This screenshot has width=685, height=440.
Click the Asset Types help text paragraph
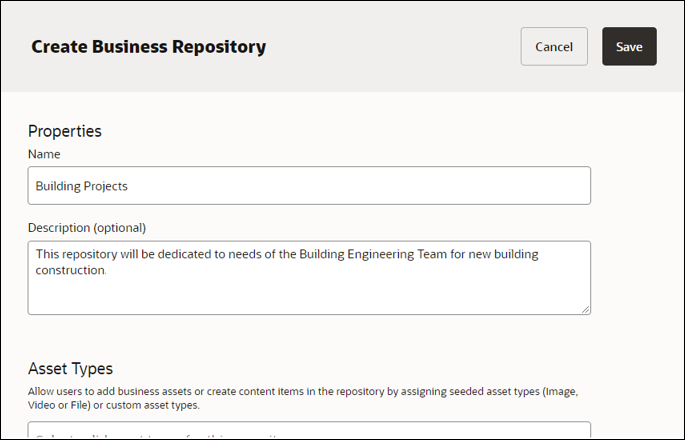303,398
